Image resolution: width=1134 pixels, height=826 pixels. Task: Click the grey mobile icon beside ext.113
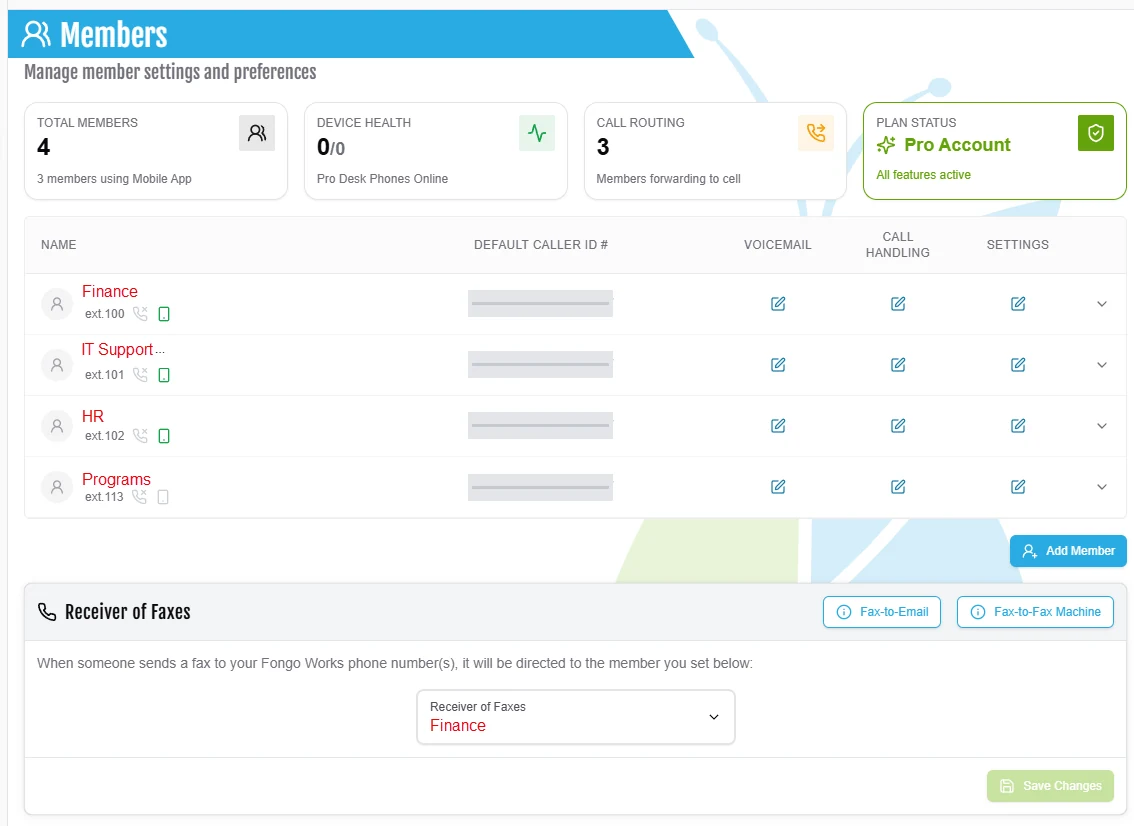(x=163, y=497)
